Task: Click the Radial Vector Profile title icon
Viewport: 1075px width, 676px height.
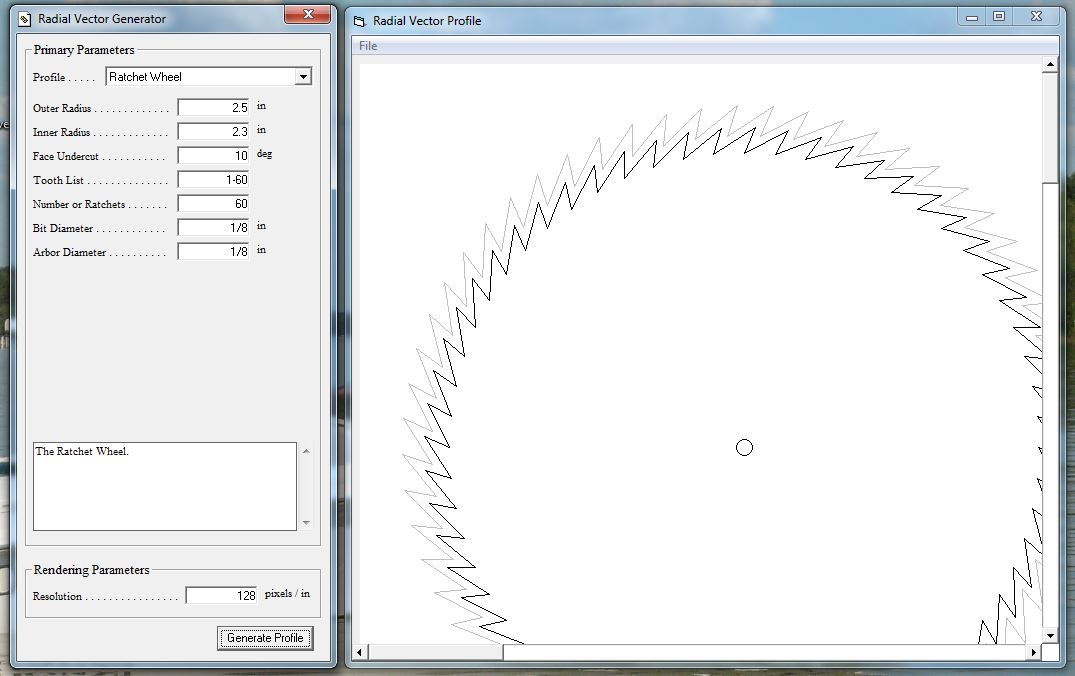Action: 360,21
